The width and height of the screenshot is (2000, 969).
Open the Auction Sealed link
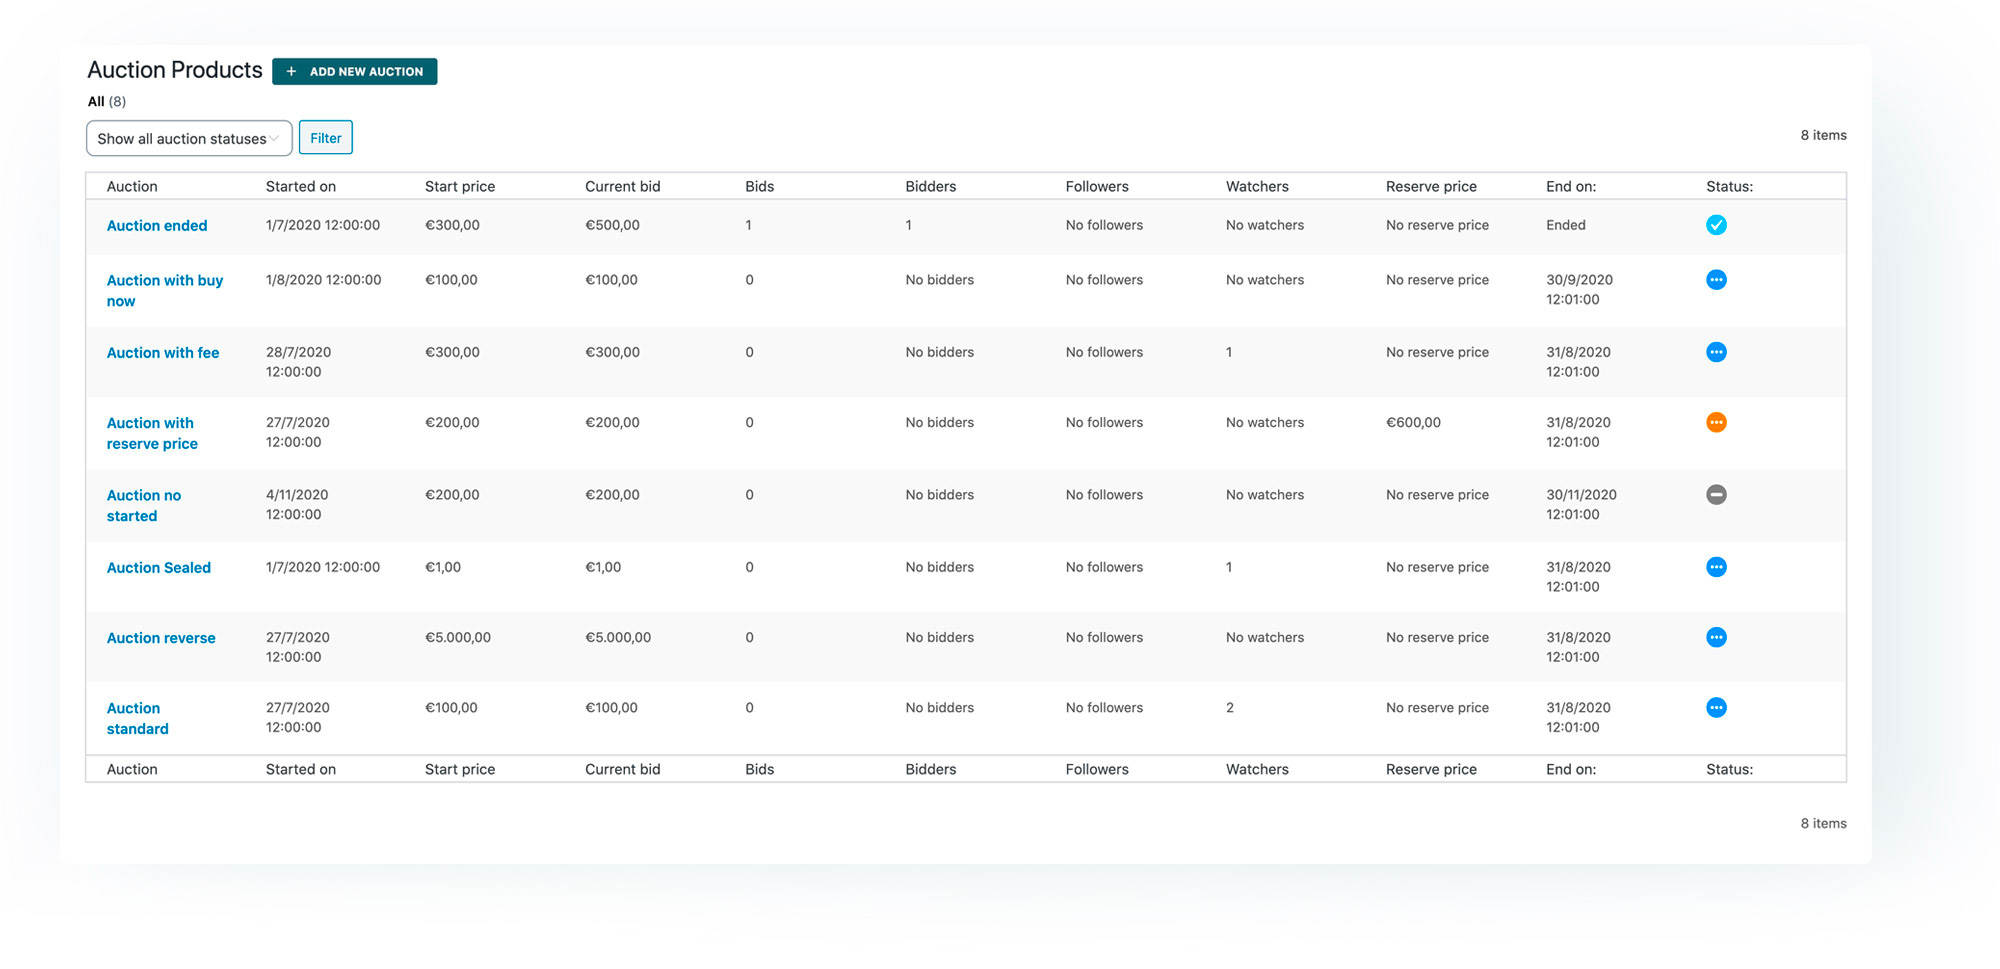[x=159, y=568]
